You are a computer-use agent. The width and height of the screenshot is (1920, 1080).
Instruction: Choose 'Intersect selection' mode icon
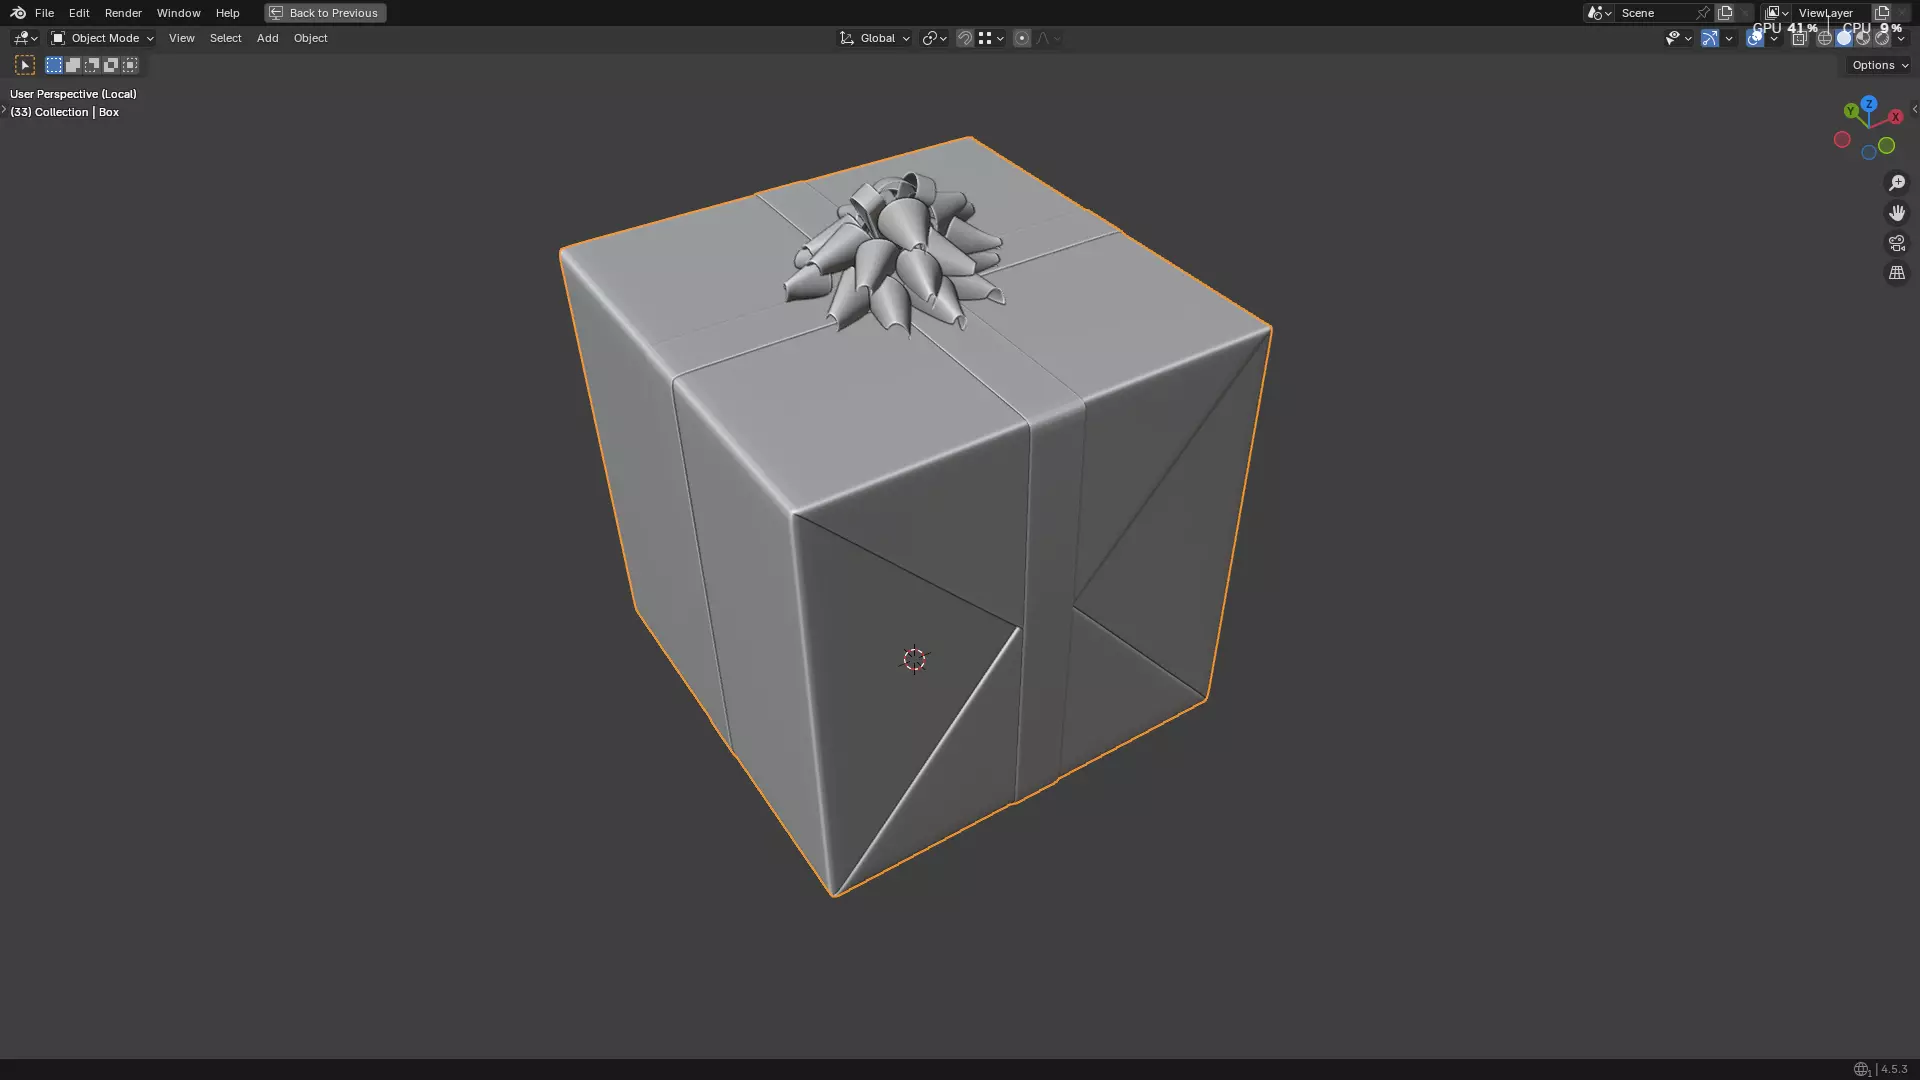coord(130,65)
